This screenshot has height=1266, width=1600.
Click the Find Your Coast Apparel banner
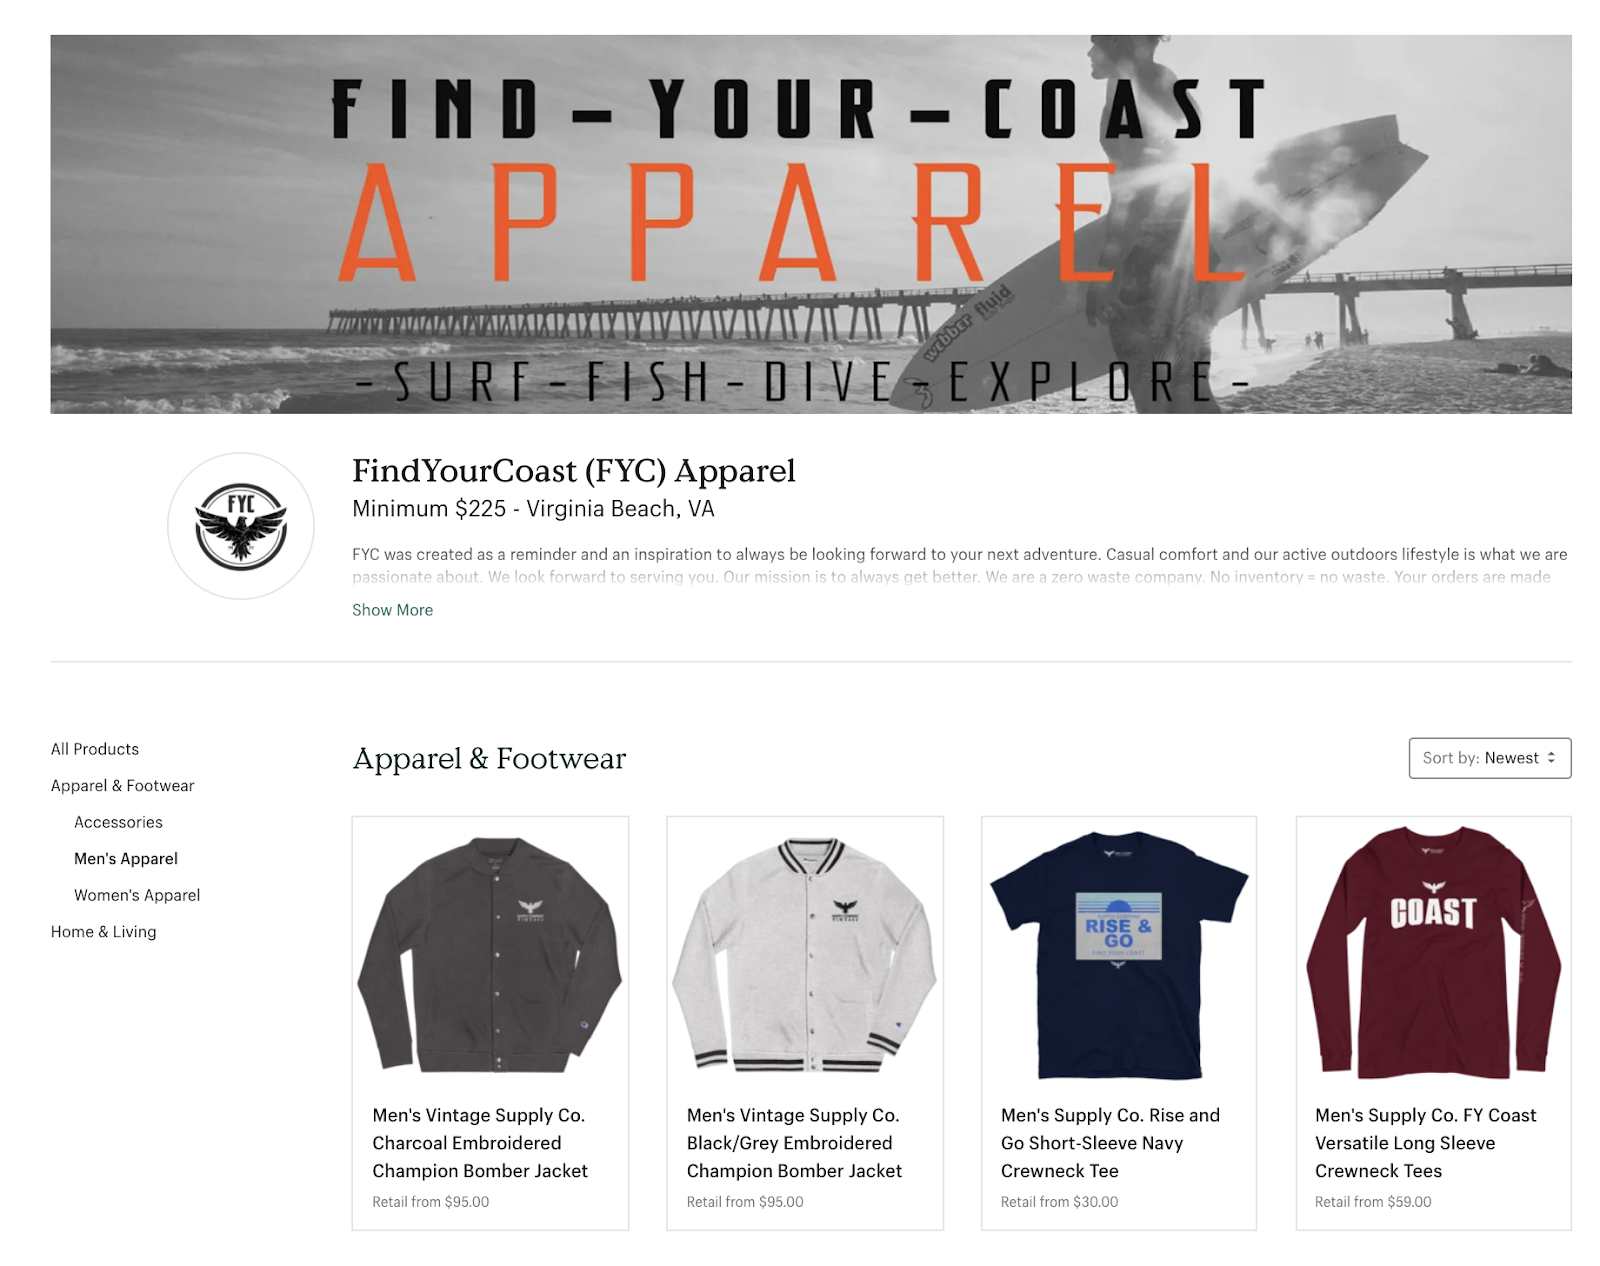click(x=811, y=224)
